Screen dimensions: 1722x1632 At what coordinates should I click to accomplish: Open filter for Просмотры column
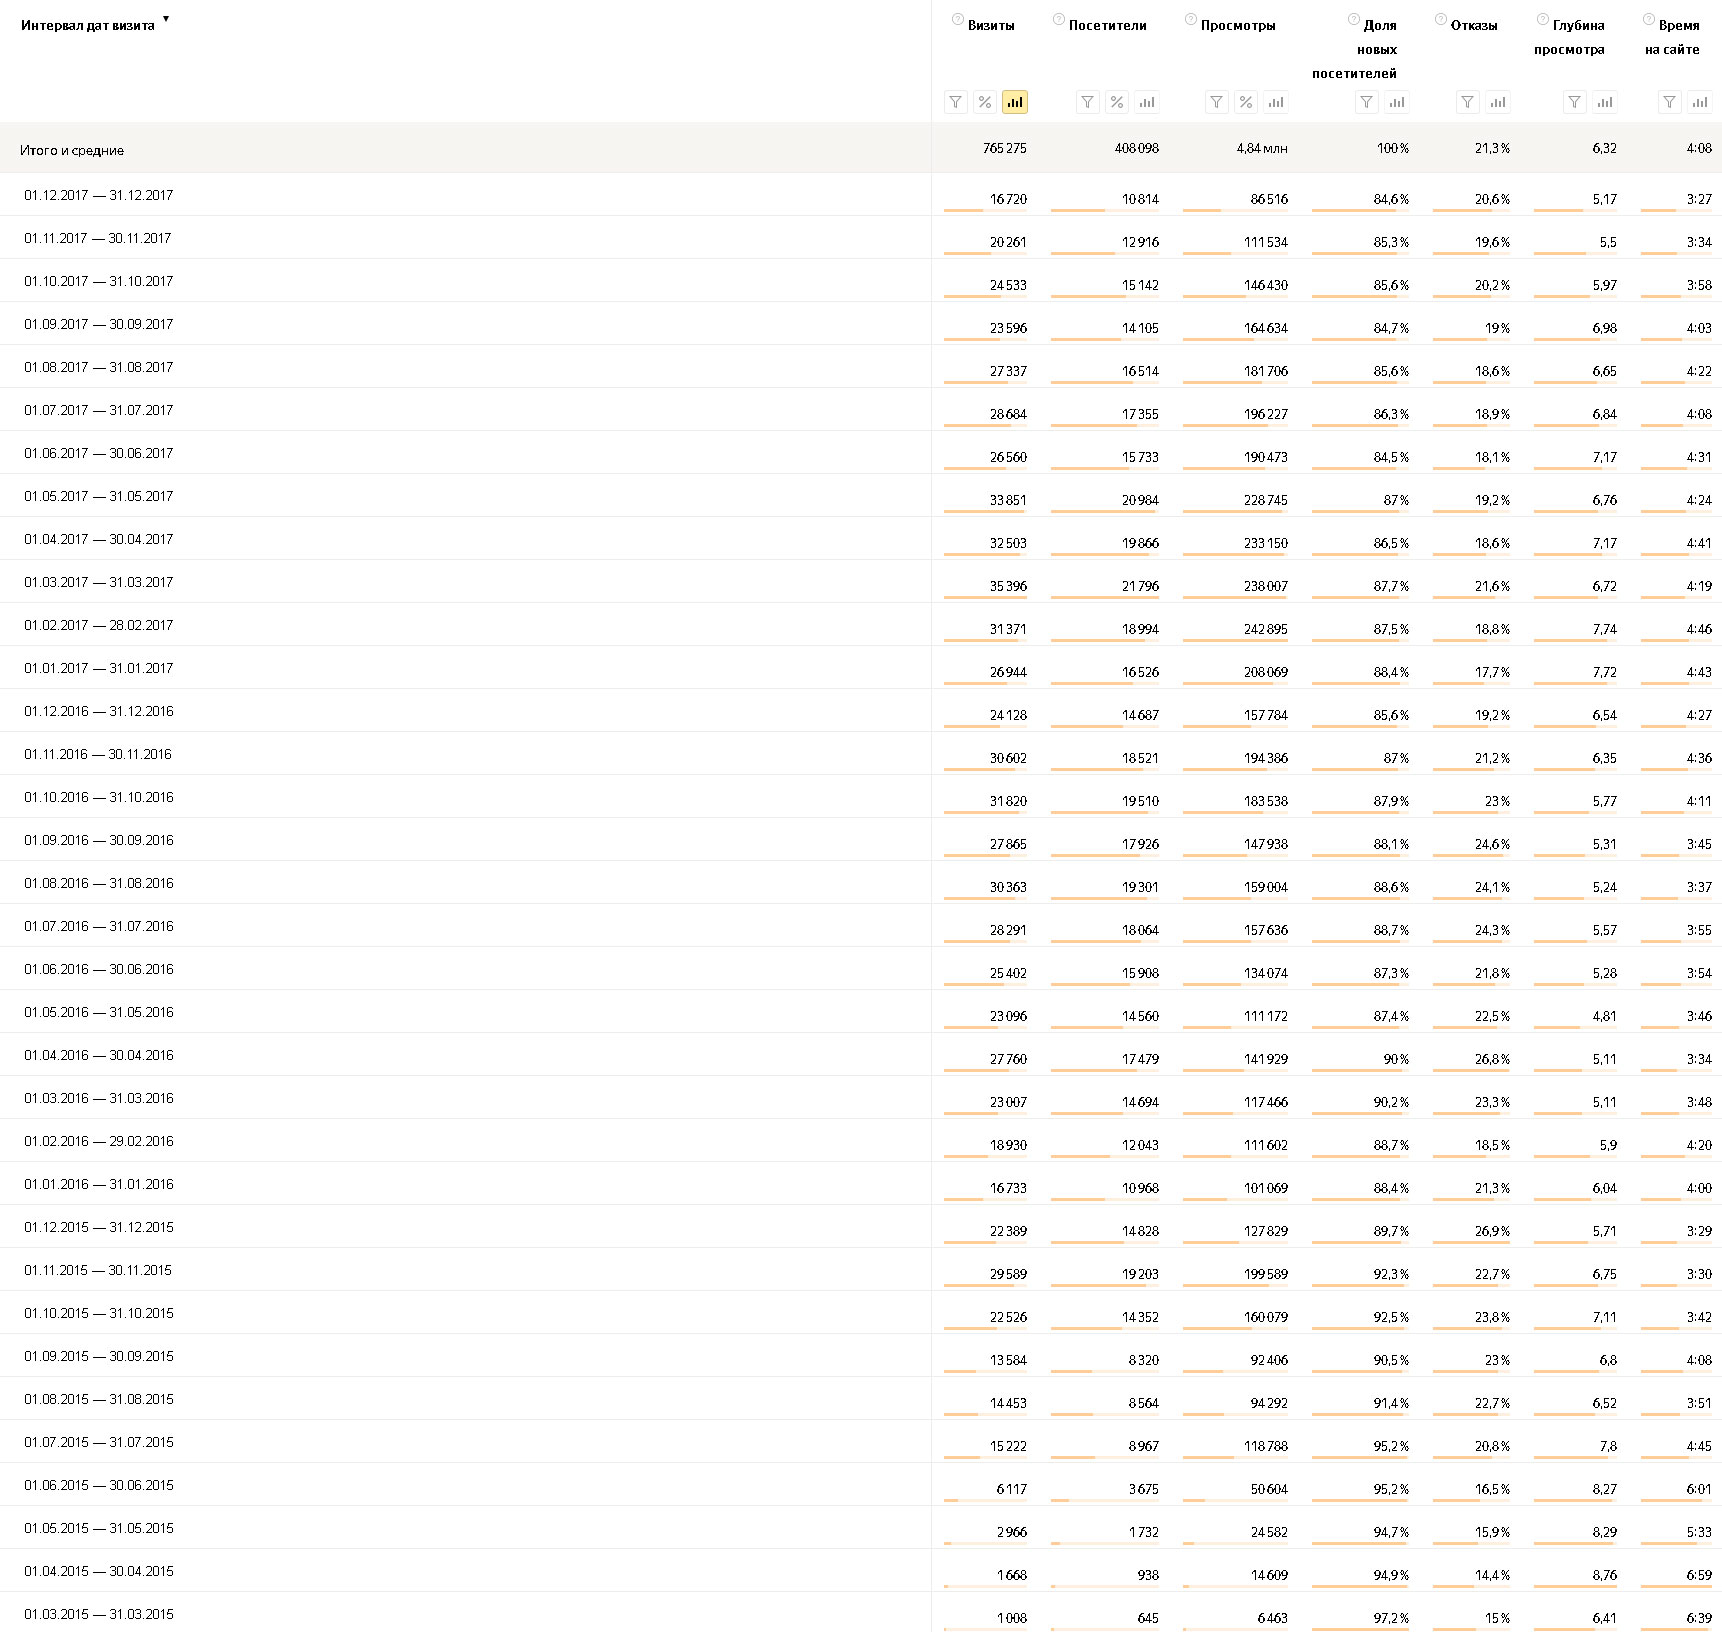click(x=1216, y=102)
